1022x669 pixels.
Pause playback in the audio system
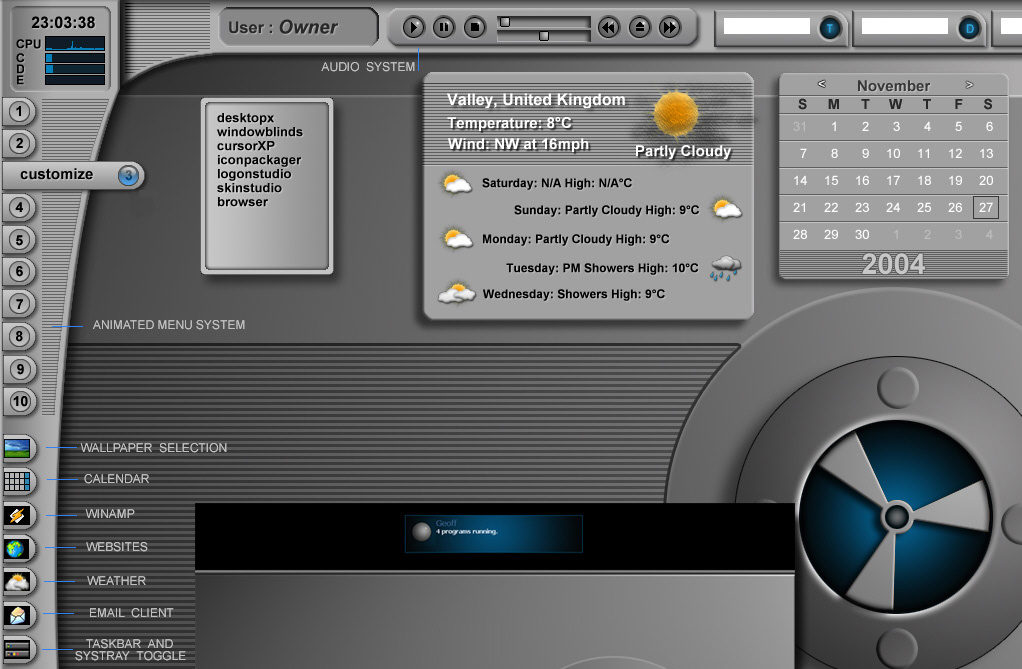[442, 28]
